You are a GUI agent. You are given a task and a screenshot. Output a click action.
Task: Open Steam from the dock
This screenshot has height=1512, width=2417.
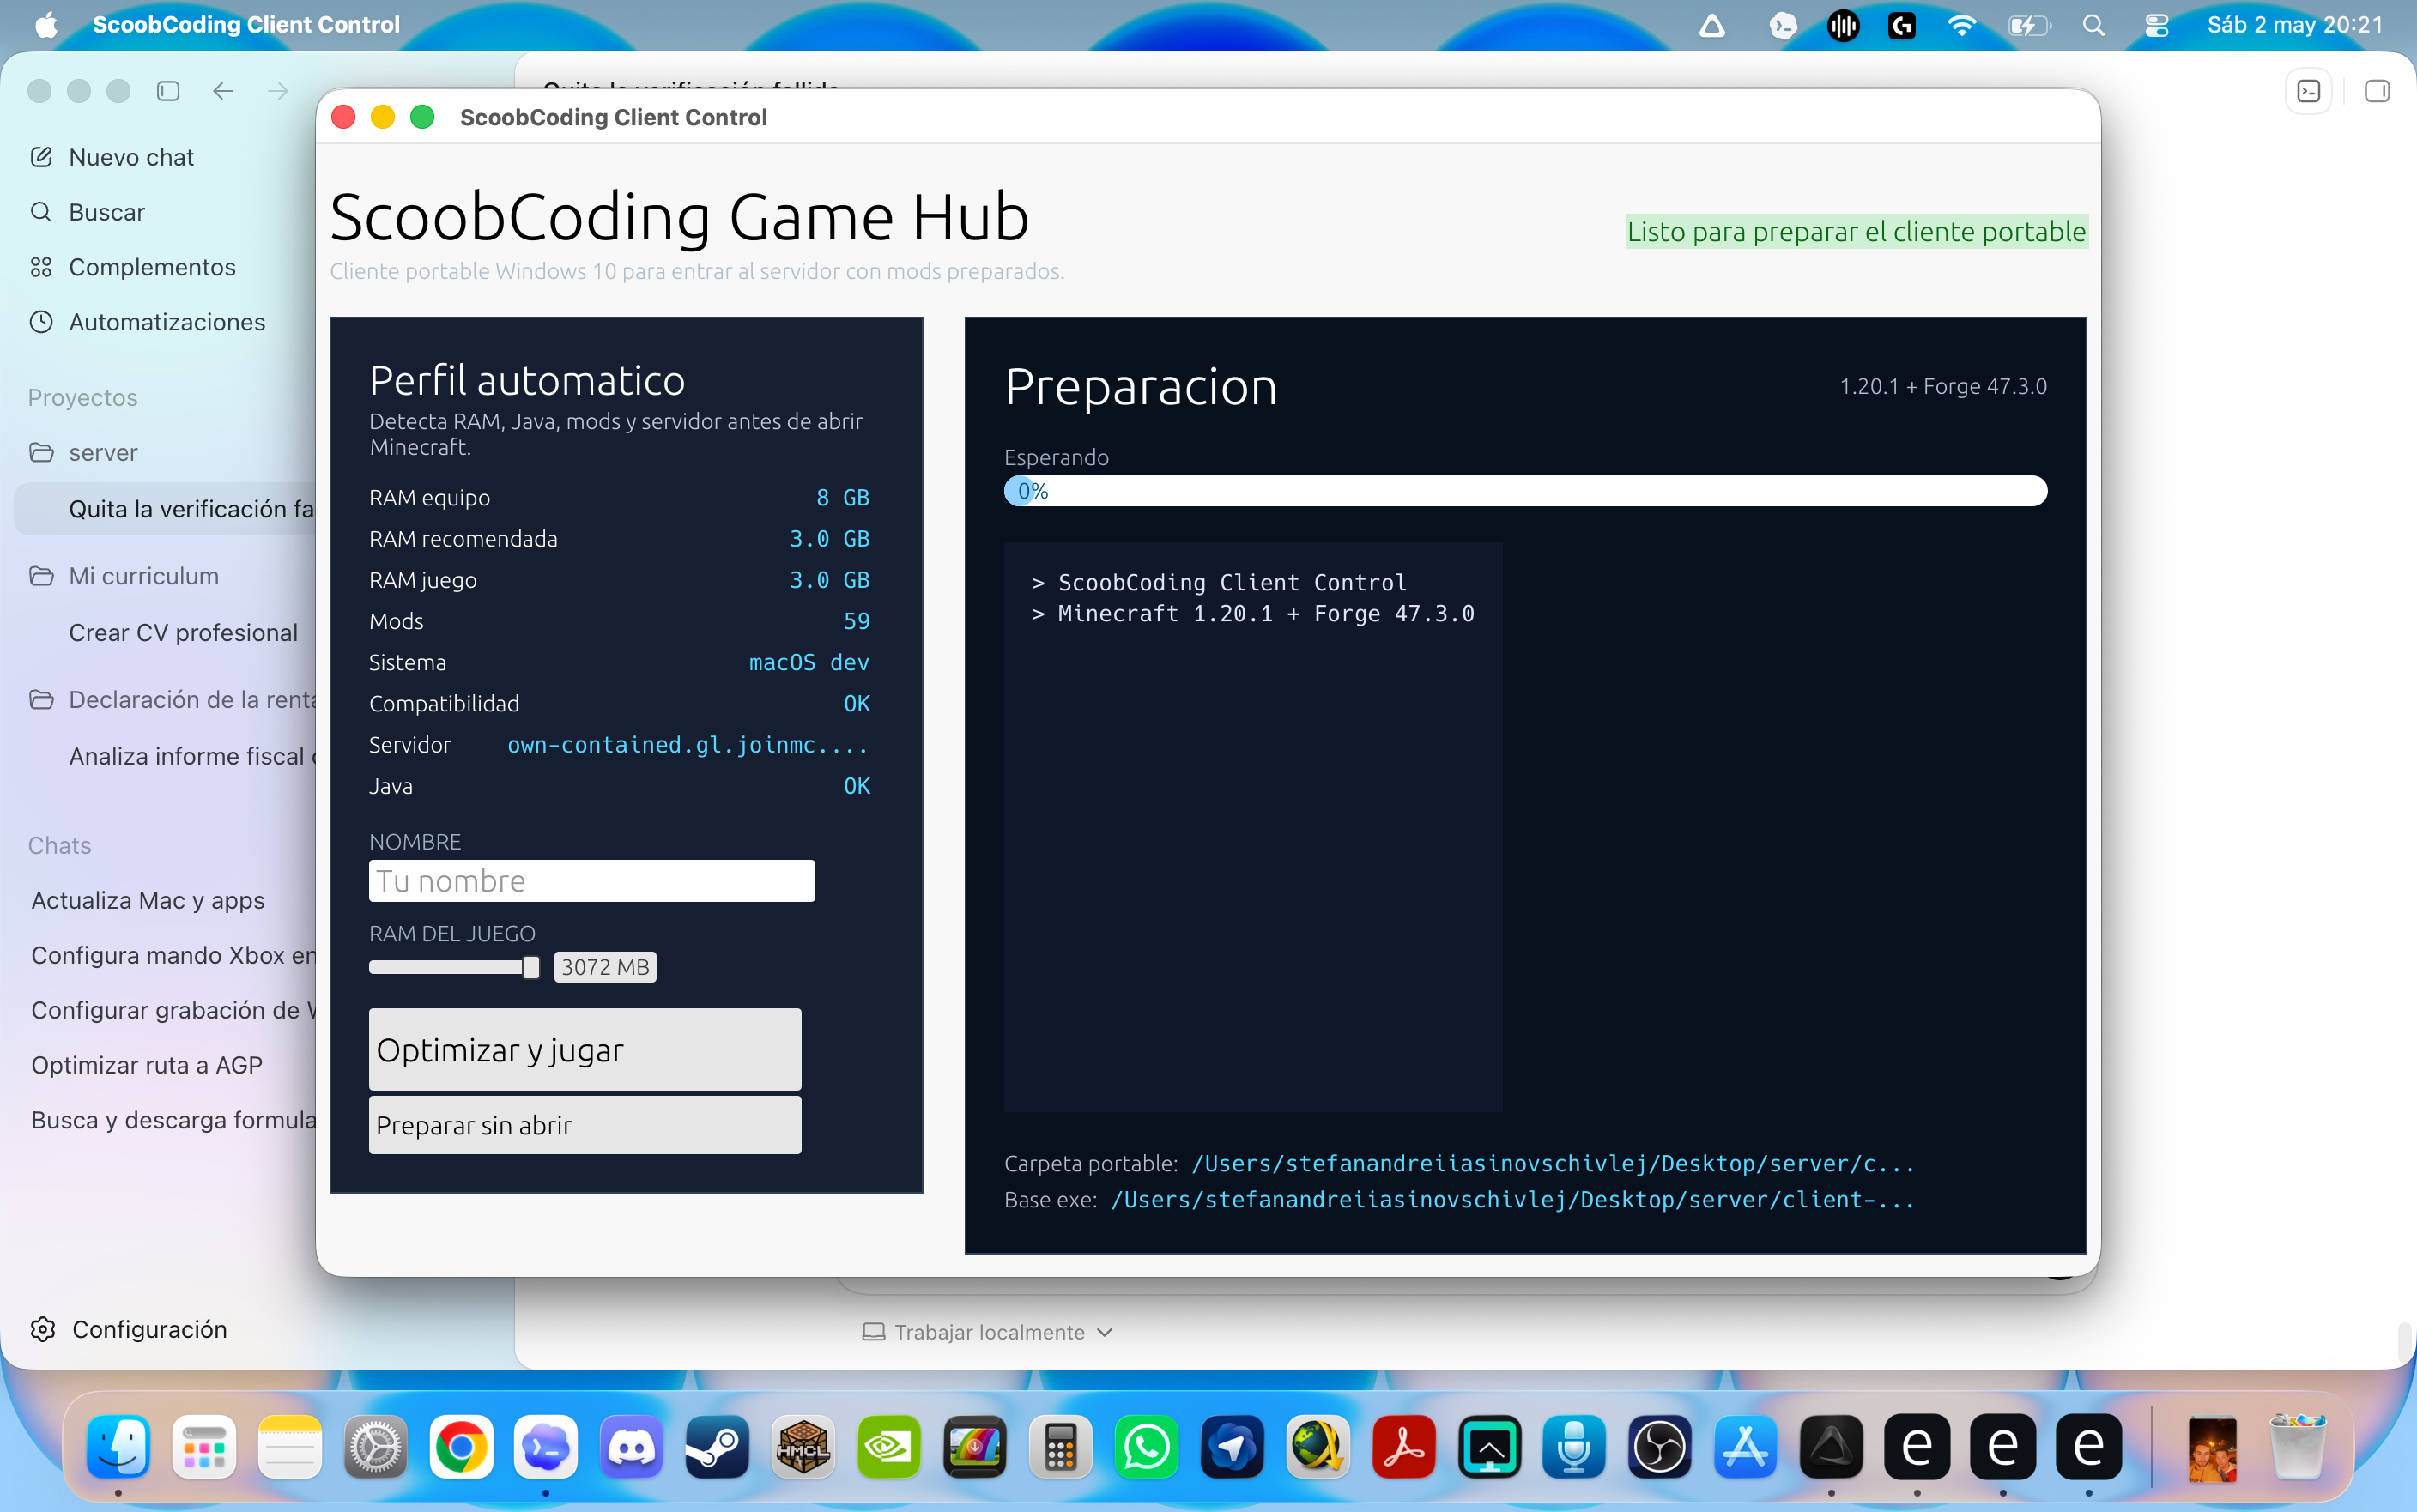717,1446
